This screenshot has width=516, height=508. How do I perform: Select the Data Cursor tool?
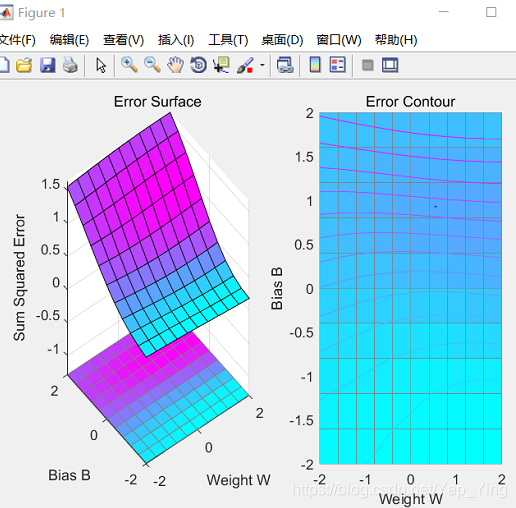tap(221, 65)
